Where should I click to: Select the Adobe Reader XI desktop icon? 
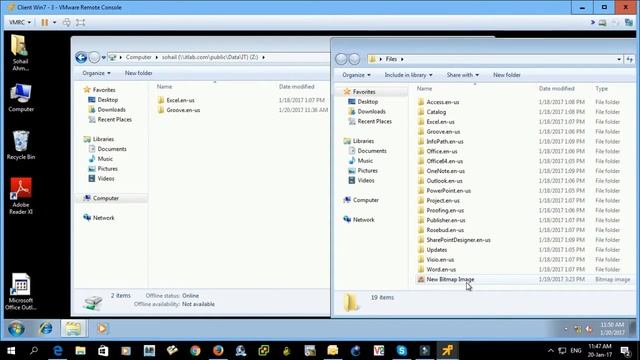(20, 196)
